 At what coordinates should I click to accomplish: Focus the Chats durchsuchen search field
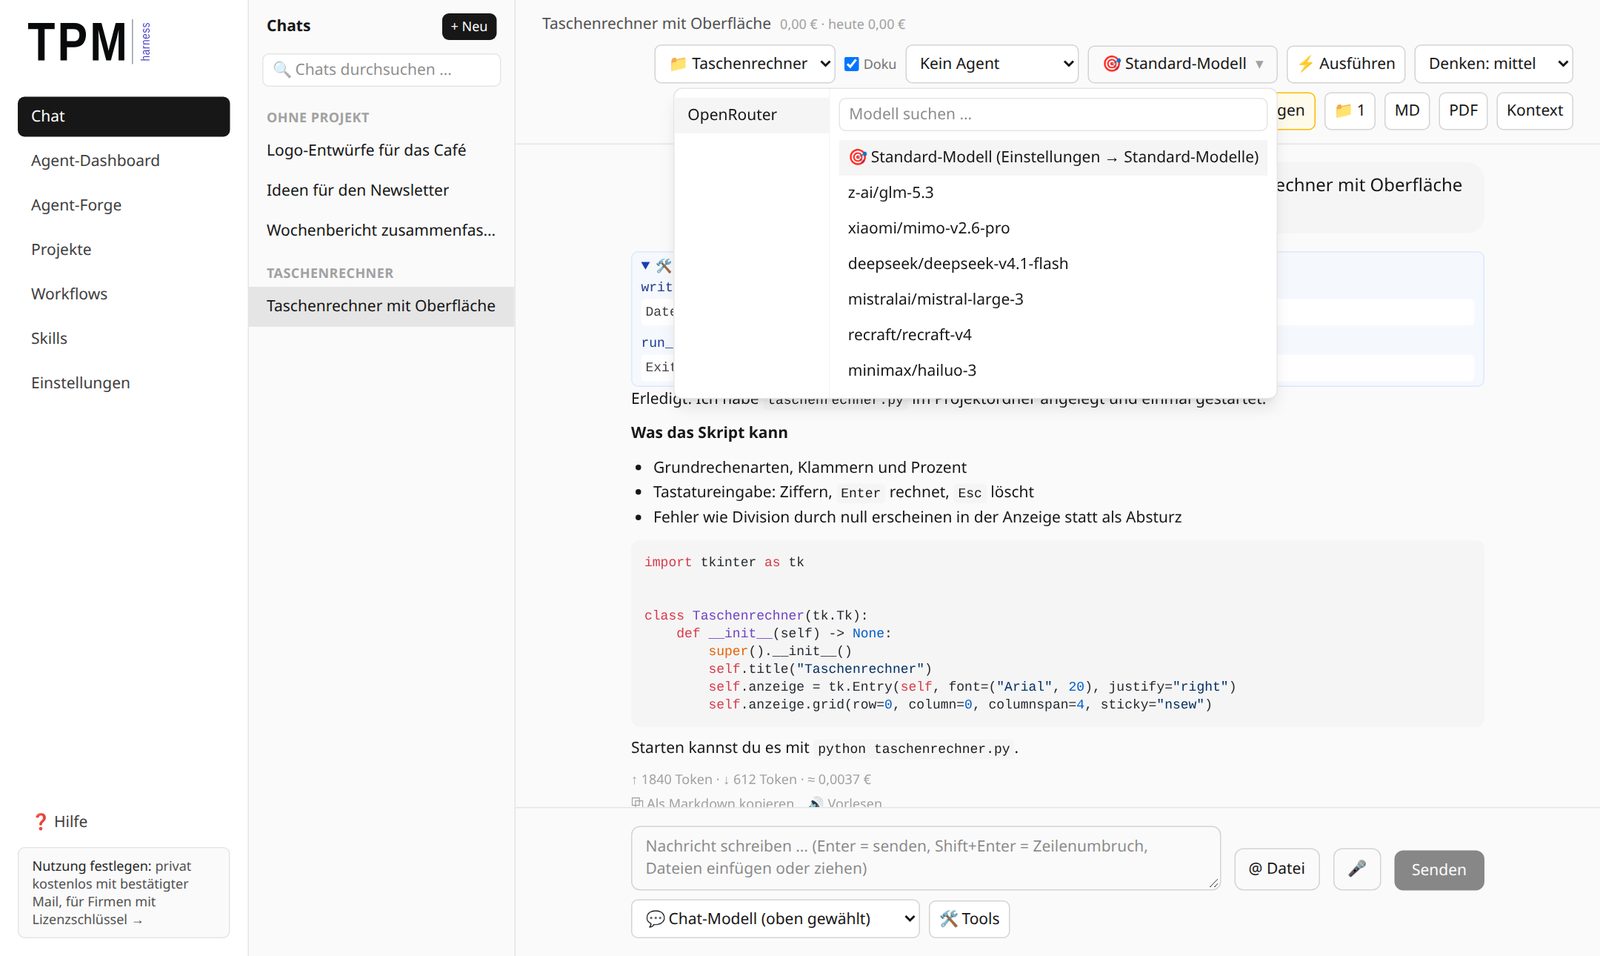click(381, 70)
